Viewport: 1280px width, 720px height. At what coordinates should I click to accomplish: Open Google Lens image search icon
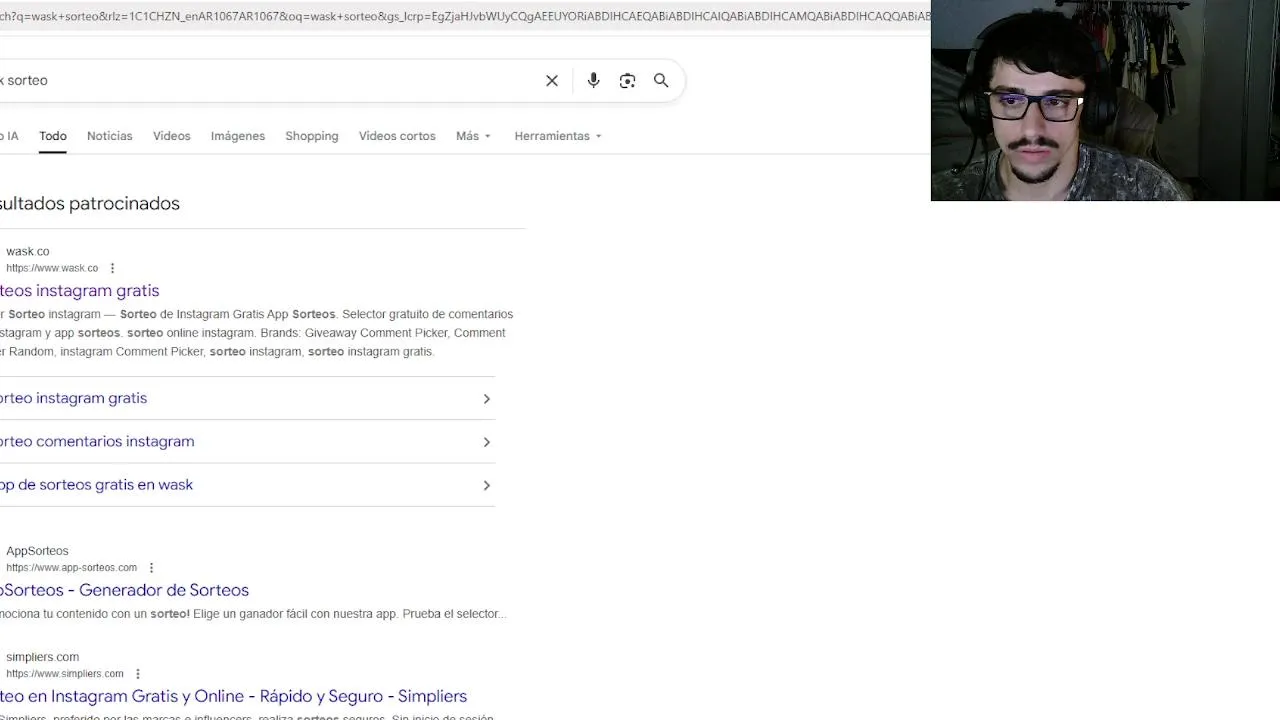627,81
